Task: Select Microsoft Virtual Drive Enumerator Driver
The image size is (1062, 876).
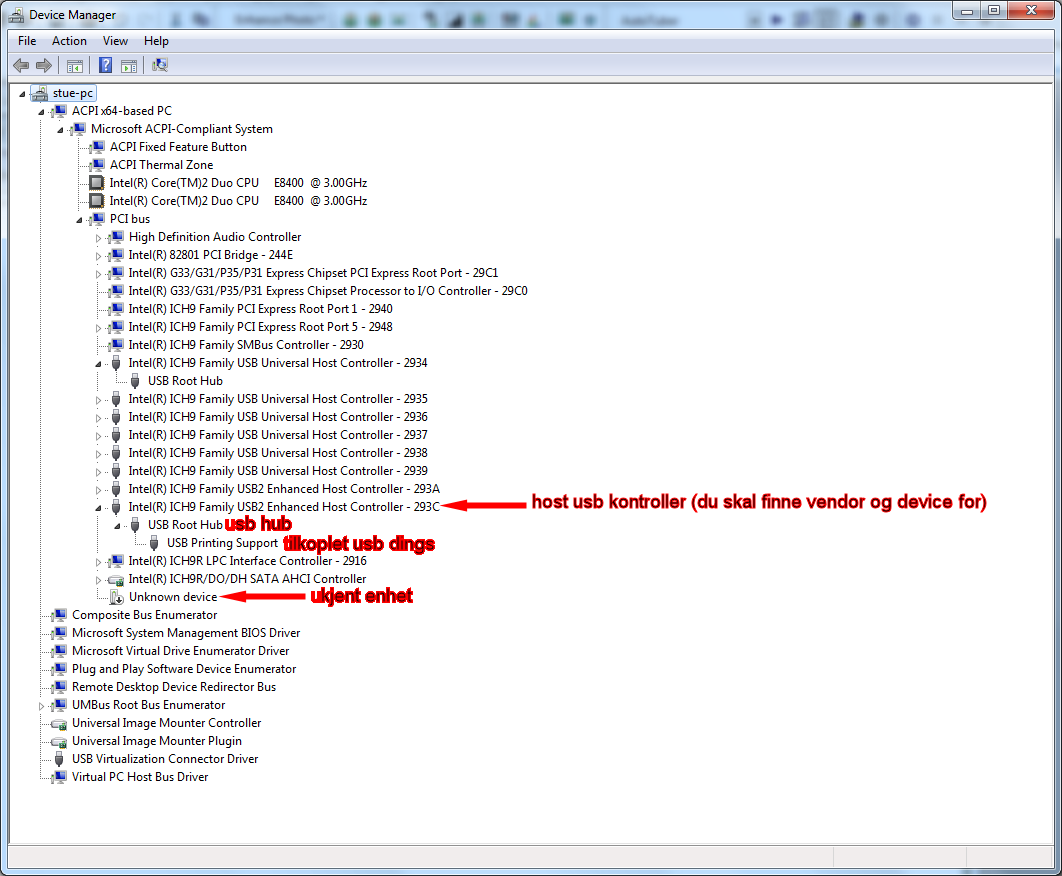Action: (181, 651)
